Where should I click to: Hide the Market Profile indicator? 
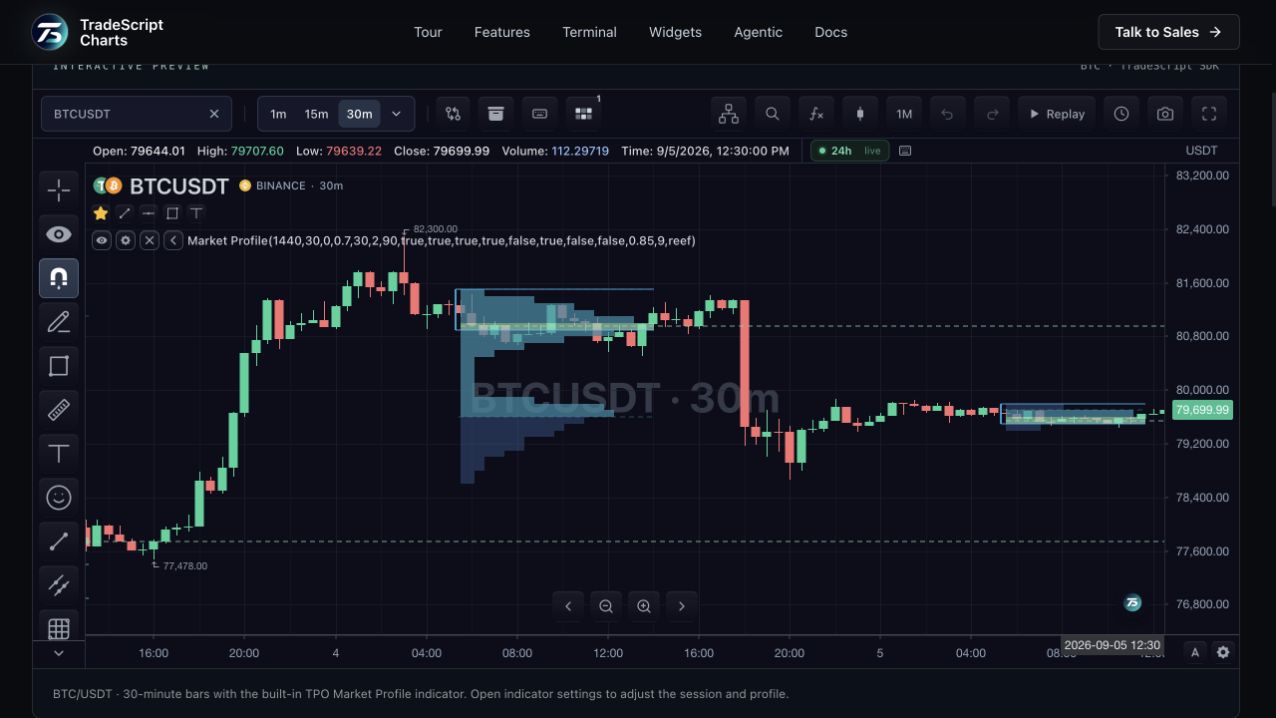pyautogui.click(x=101, y=241)
